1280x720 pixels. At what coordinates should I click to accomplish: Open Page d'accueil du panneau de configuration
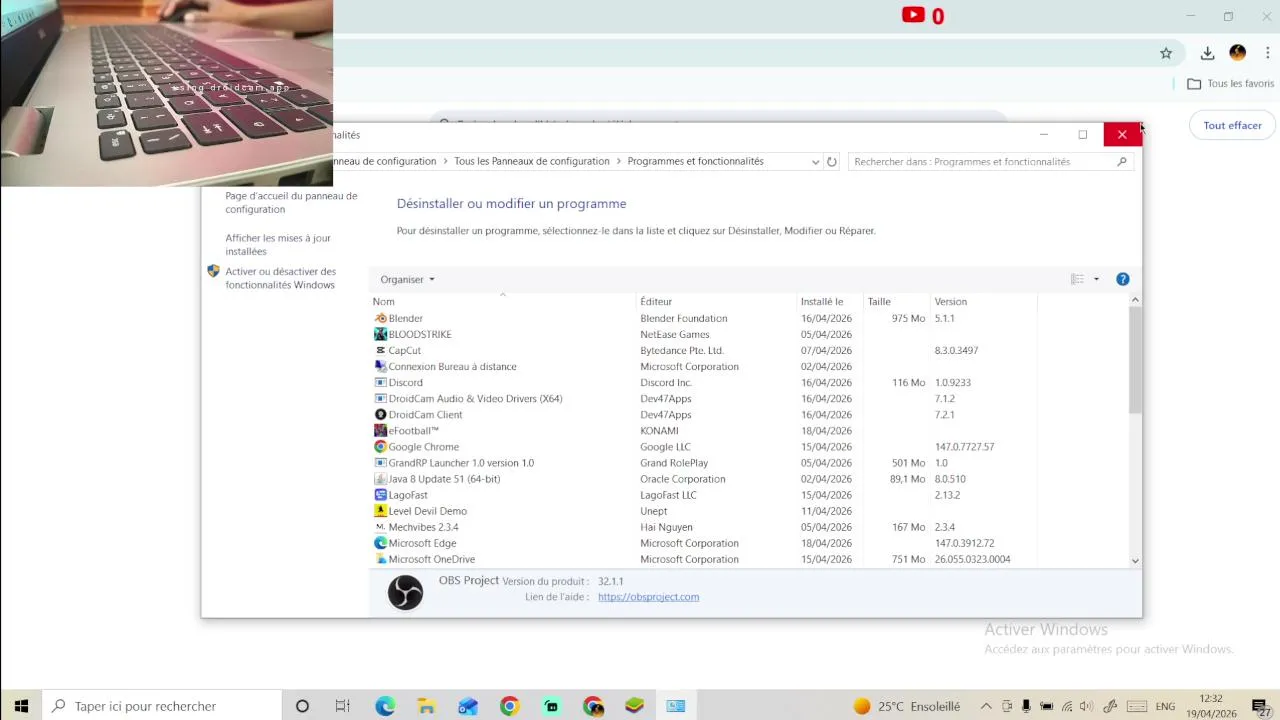pos(291,203)
